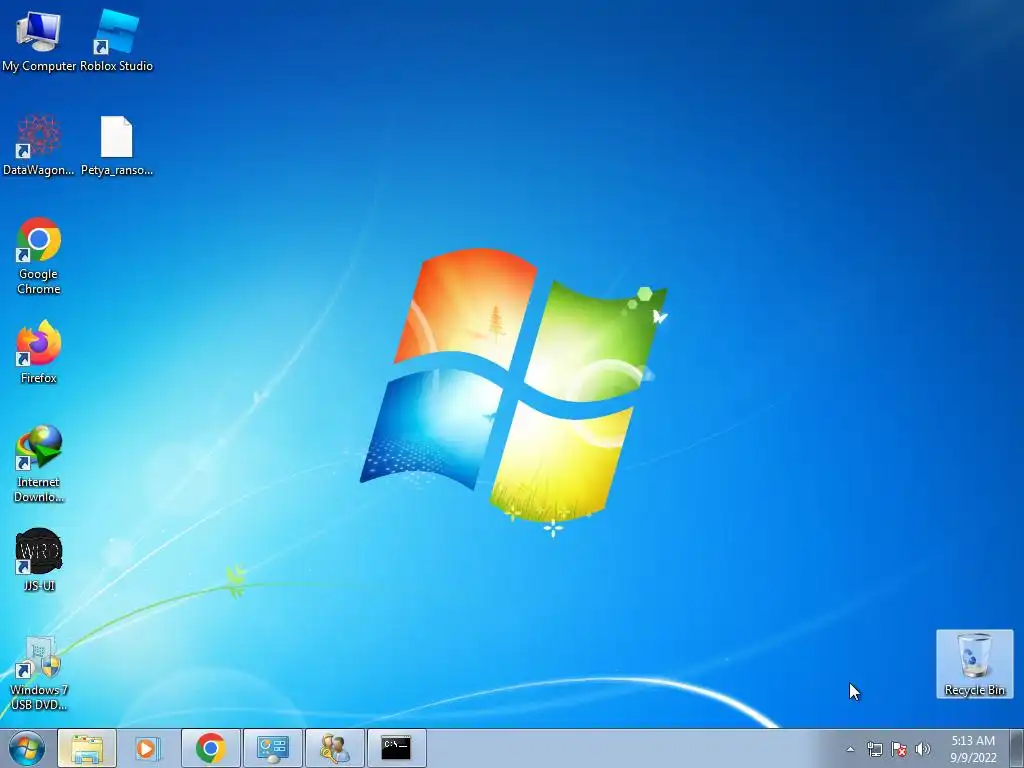
Task: Click the Recycle Bin label text
Action: point(974,690)
